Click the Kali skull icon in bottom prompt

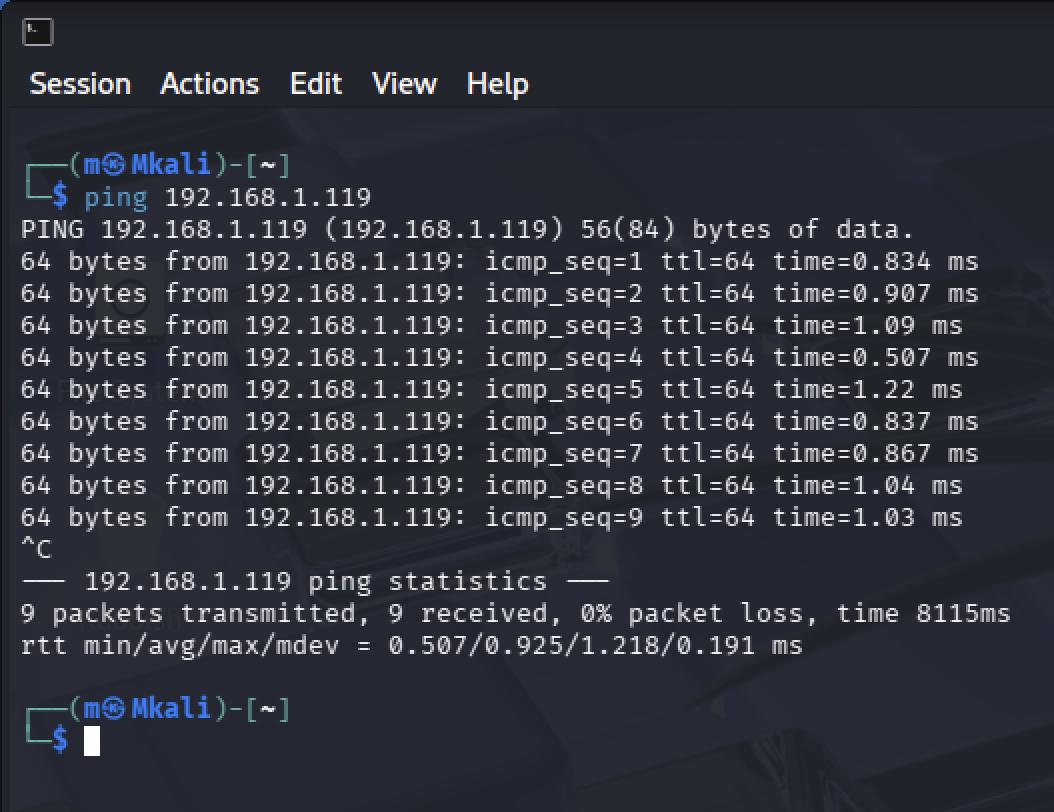coord(113,708)
